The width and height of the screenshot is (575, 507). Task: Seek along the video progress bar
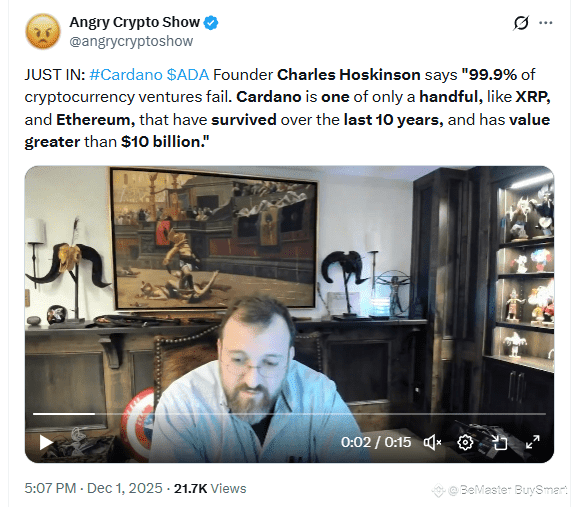pos(289,414)
